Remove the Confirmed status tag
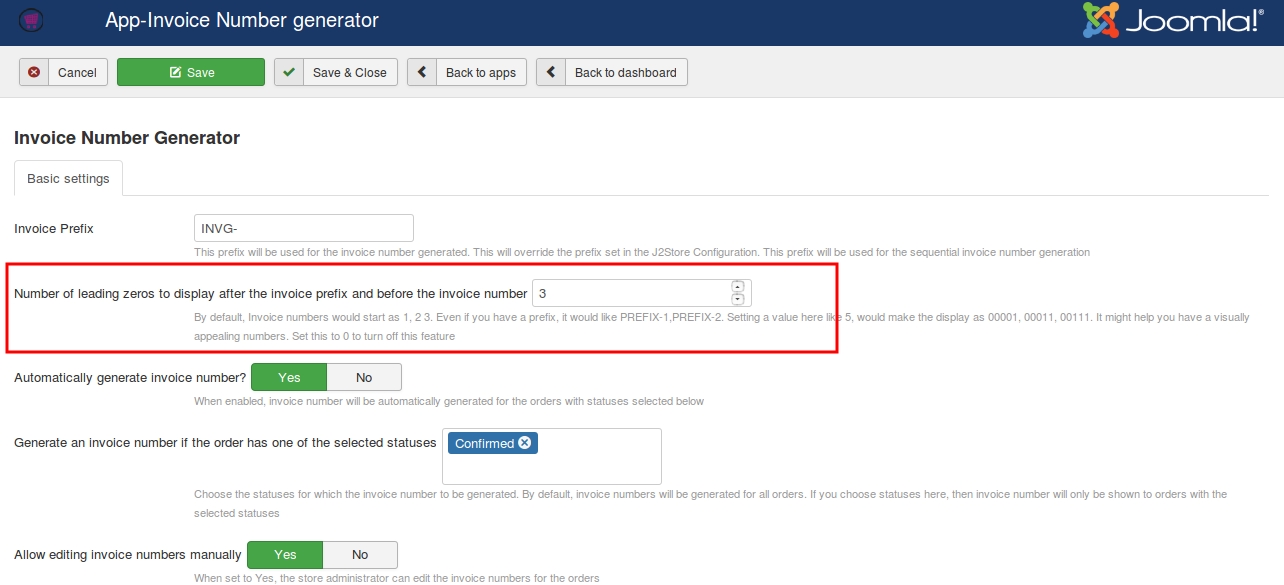The image size is (1284, 585). tap(525, 443)
